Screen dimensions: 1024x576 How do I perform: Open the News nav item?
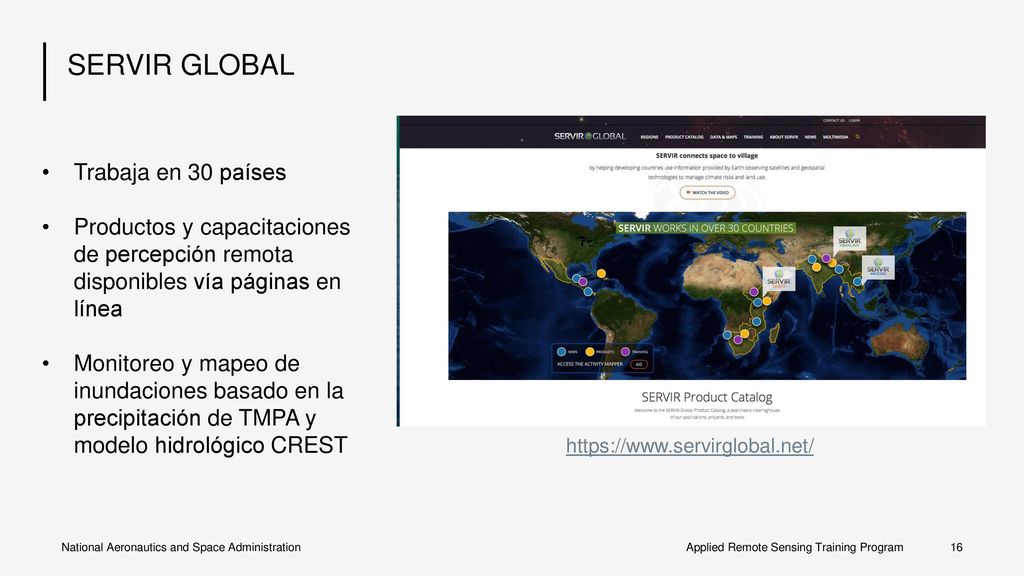[x=810, y=137]
